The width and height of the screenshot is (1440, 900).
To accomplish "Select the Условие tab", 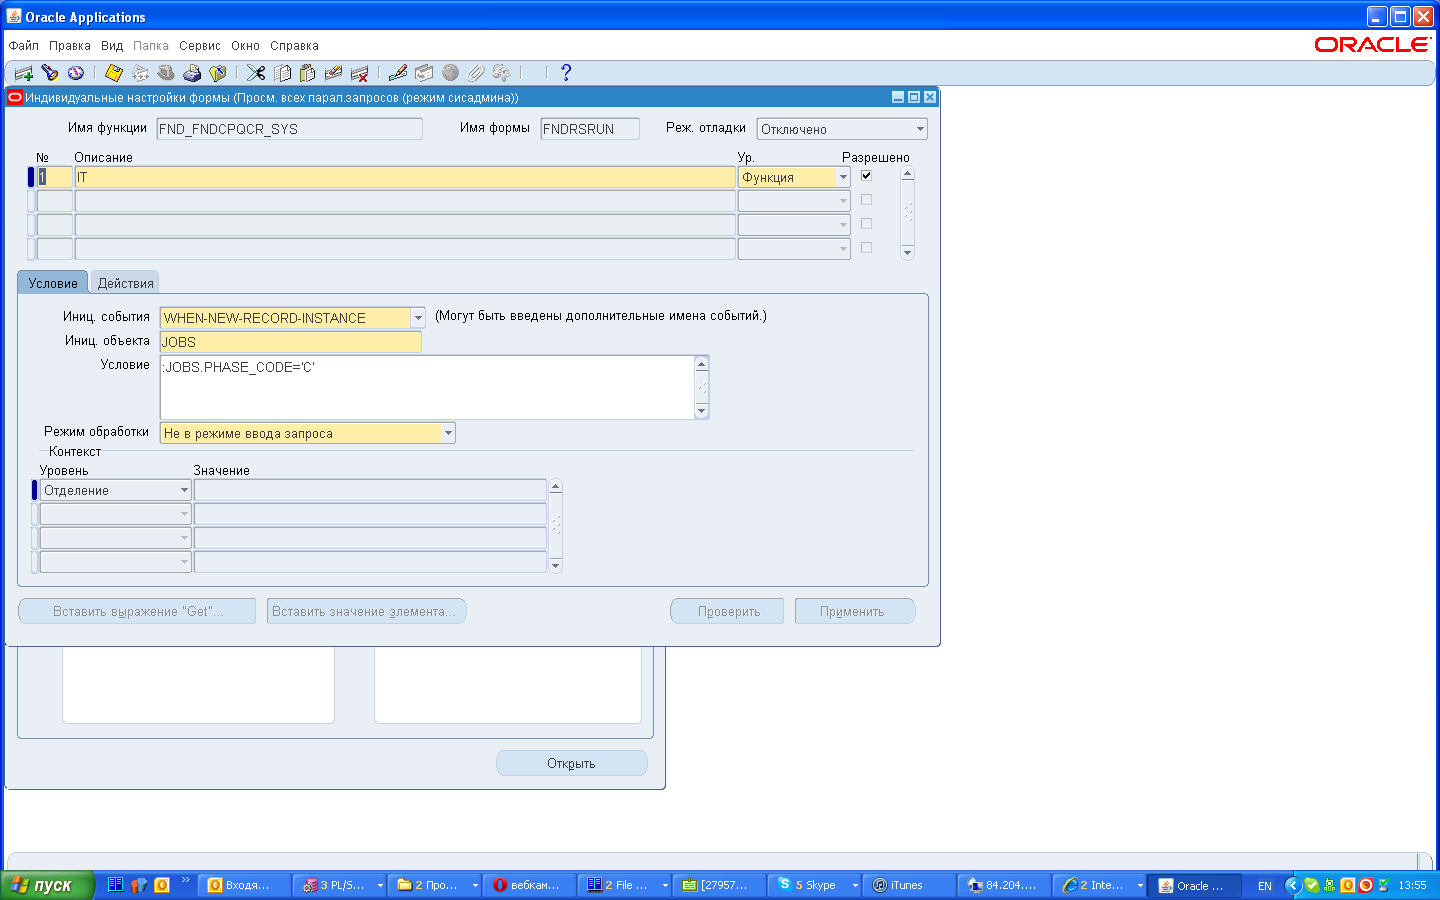I will 53,283.
